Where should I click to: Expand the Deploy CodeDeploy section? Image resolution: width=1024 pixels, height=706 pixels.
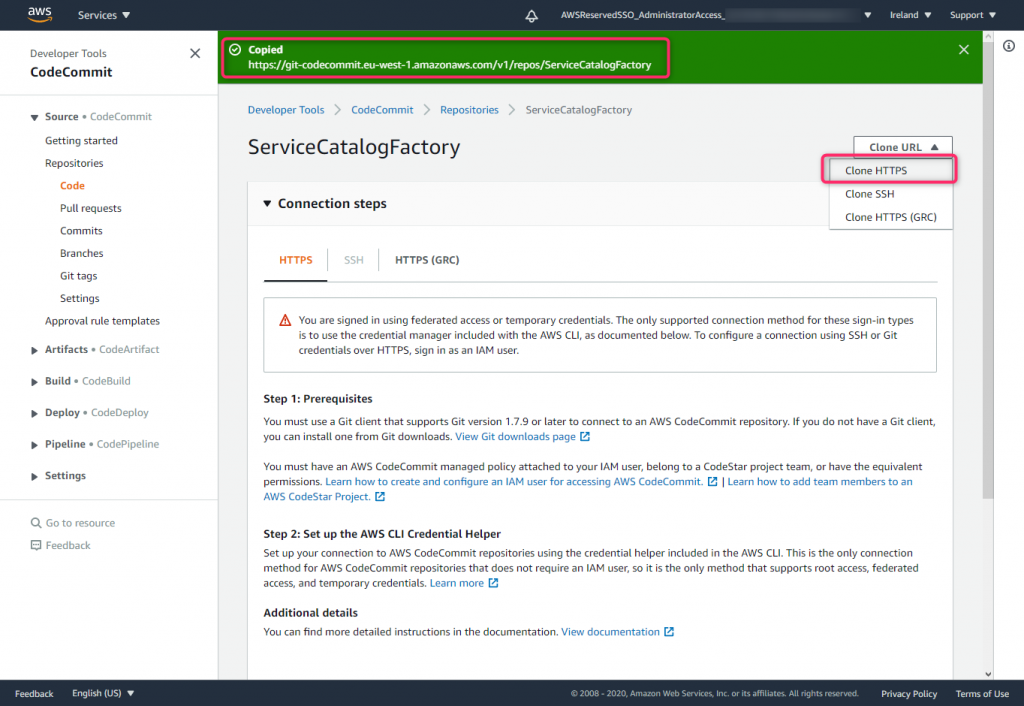pos(34,413)
